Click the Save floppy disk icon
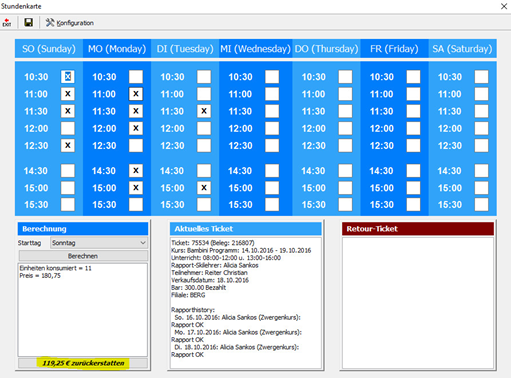Screen dimensions: 511x378 click(29, 22)
